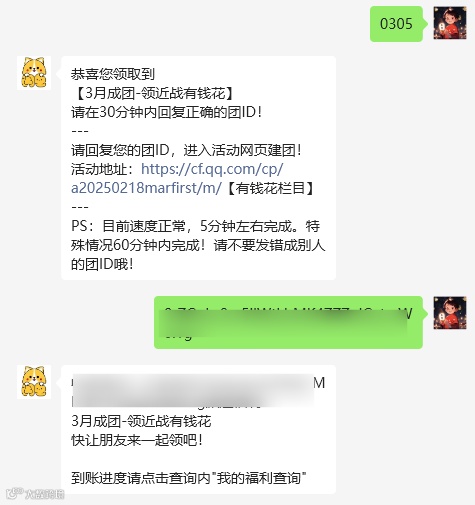The image size is (475, 505).
Task: Select the PS:目前速度正常 paragraph
Action: 198,245
